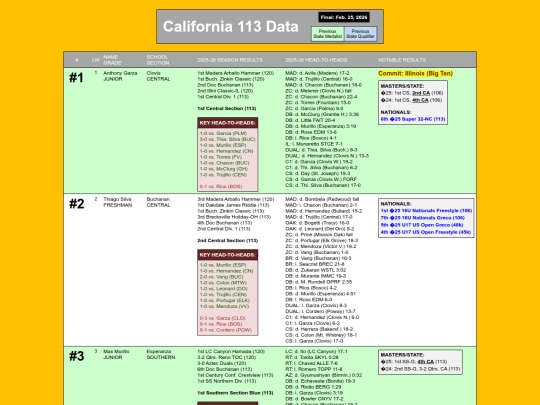Click '1-0 vs. Colon (MTW)' entry

point(223,283)
